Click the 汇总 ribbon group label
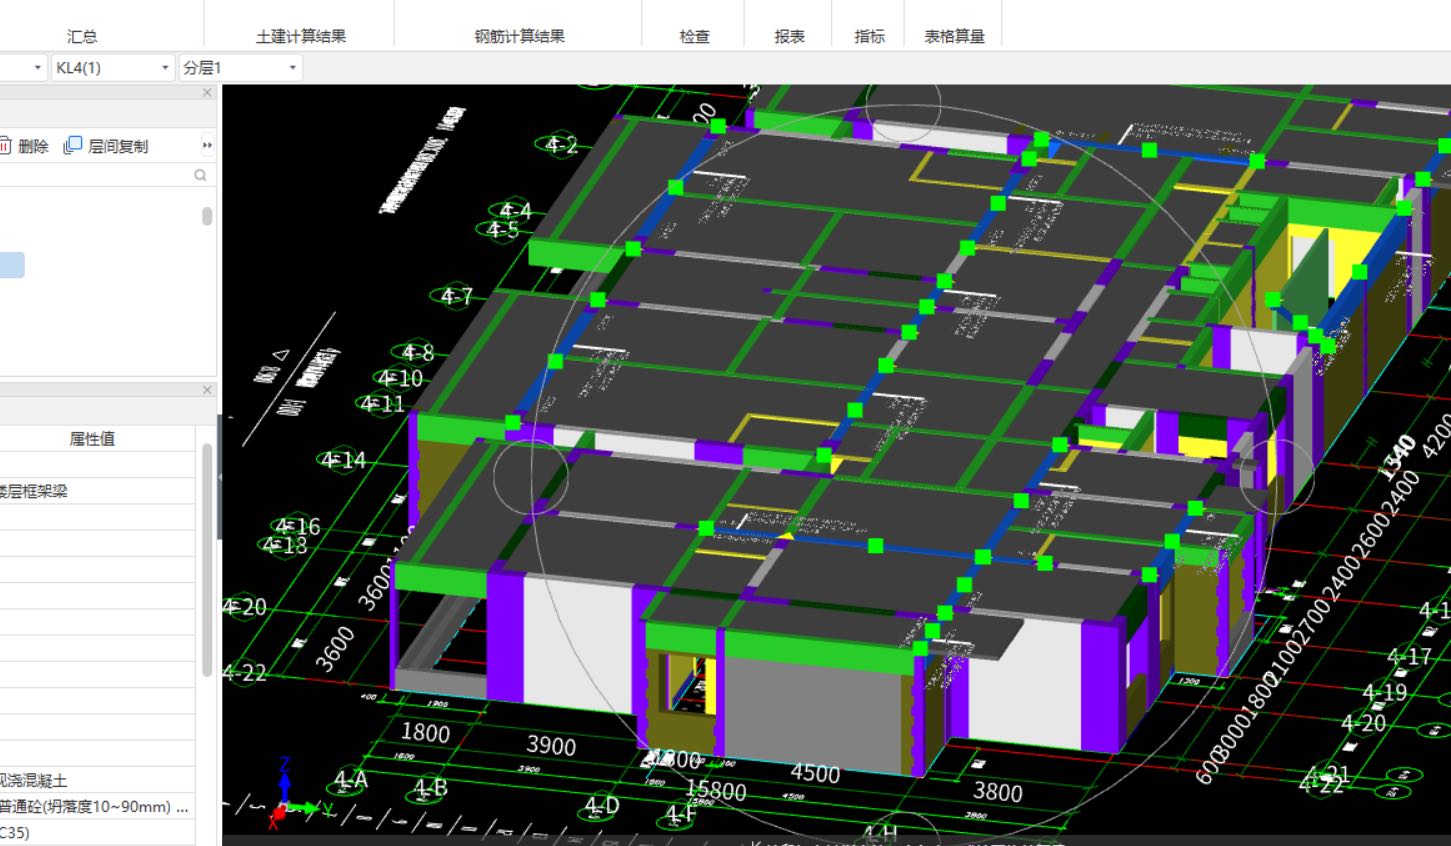The width and height of the screenshot is (1451, 846). point(82,36)
